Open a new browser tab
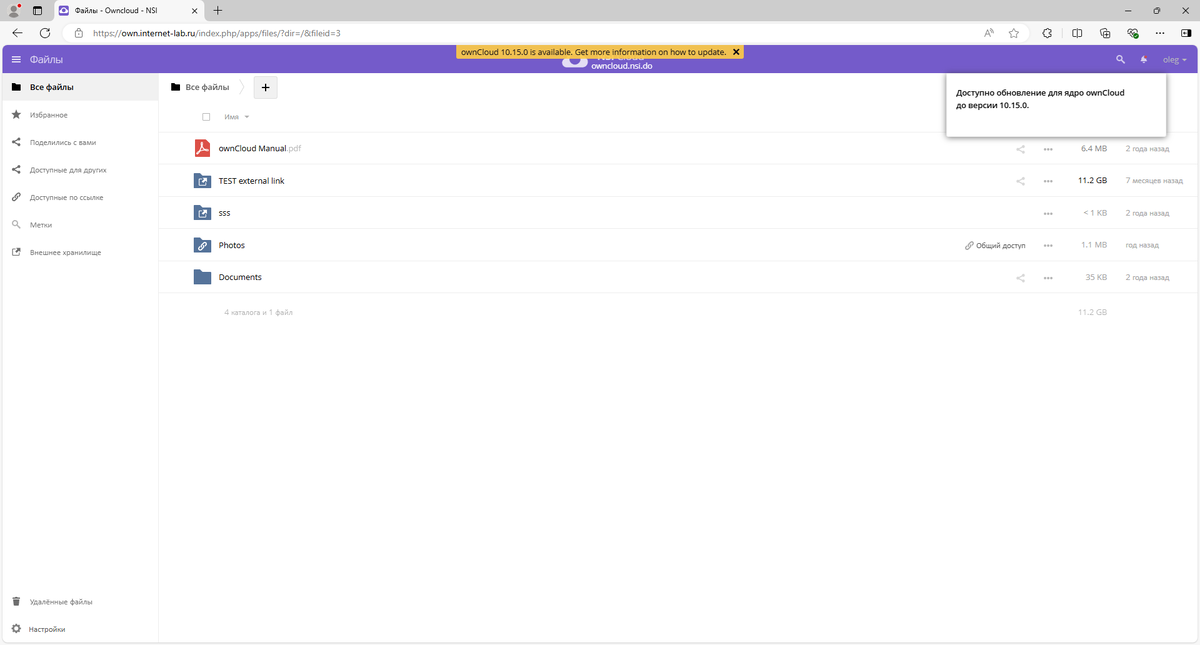1200x645 pixels. point(218,10)
